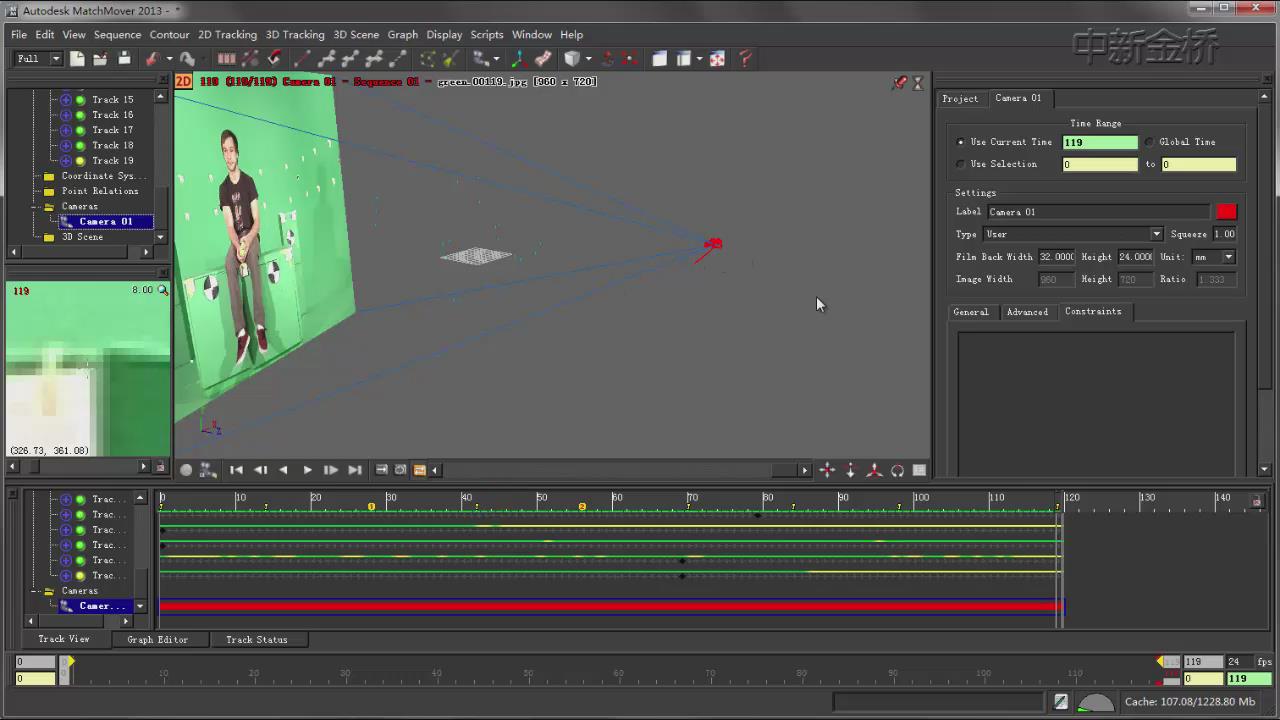Click the Save project floppy disk icon
1280x720 pixels.
(x=124, y=59)
